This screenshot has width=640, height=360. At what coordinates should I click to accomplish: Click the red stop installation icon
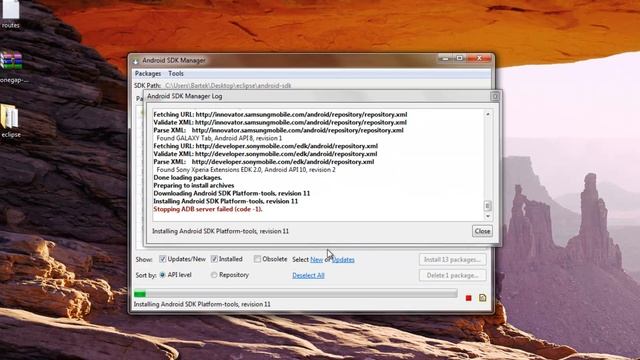[x=469, y=298]
